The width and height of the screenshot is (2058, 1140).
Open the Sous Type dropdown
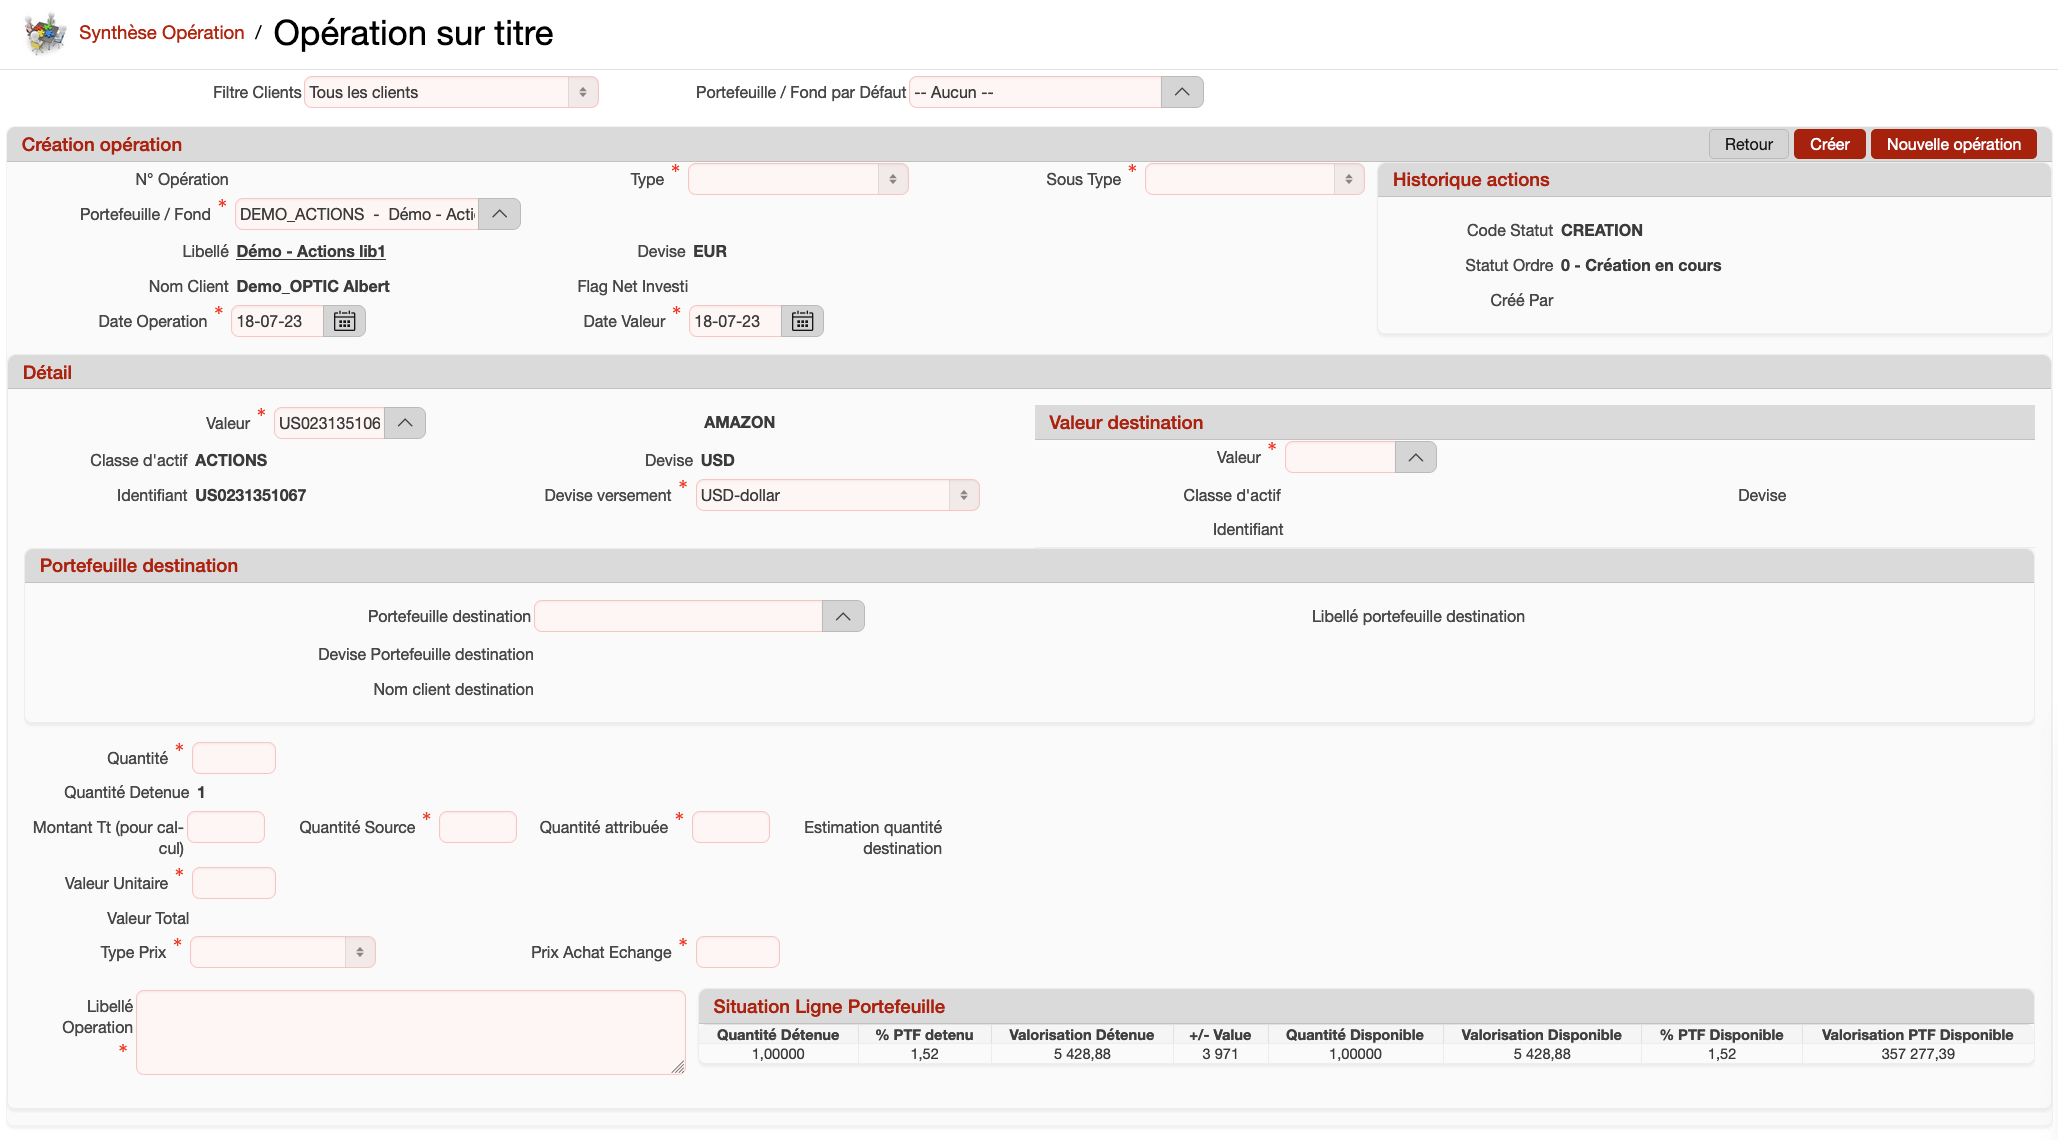click(x=1254, y=179)
